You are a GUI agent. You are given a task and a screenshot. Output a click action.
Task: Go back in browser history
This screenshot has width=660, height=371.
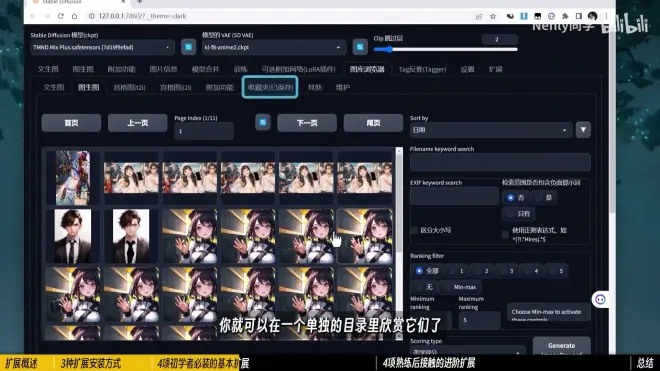click(33, 16)
